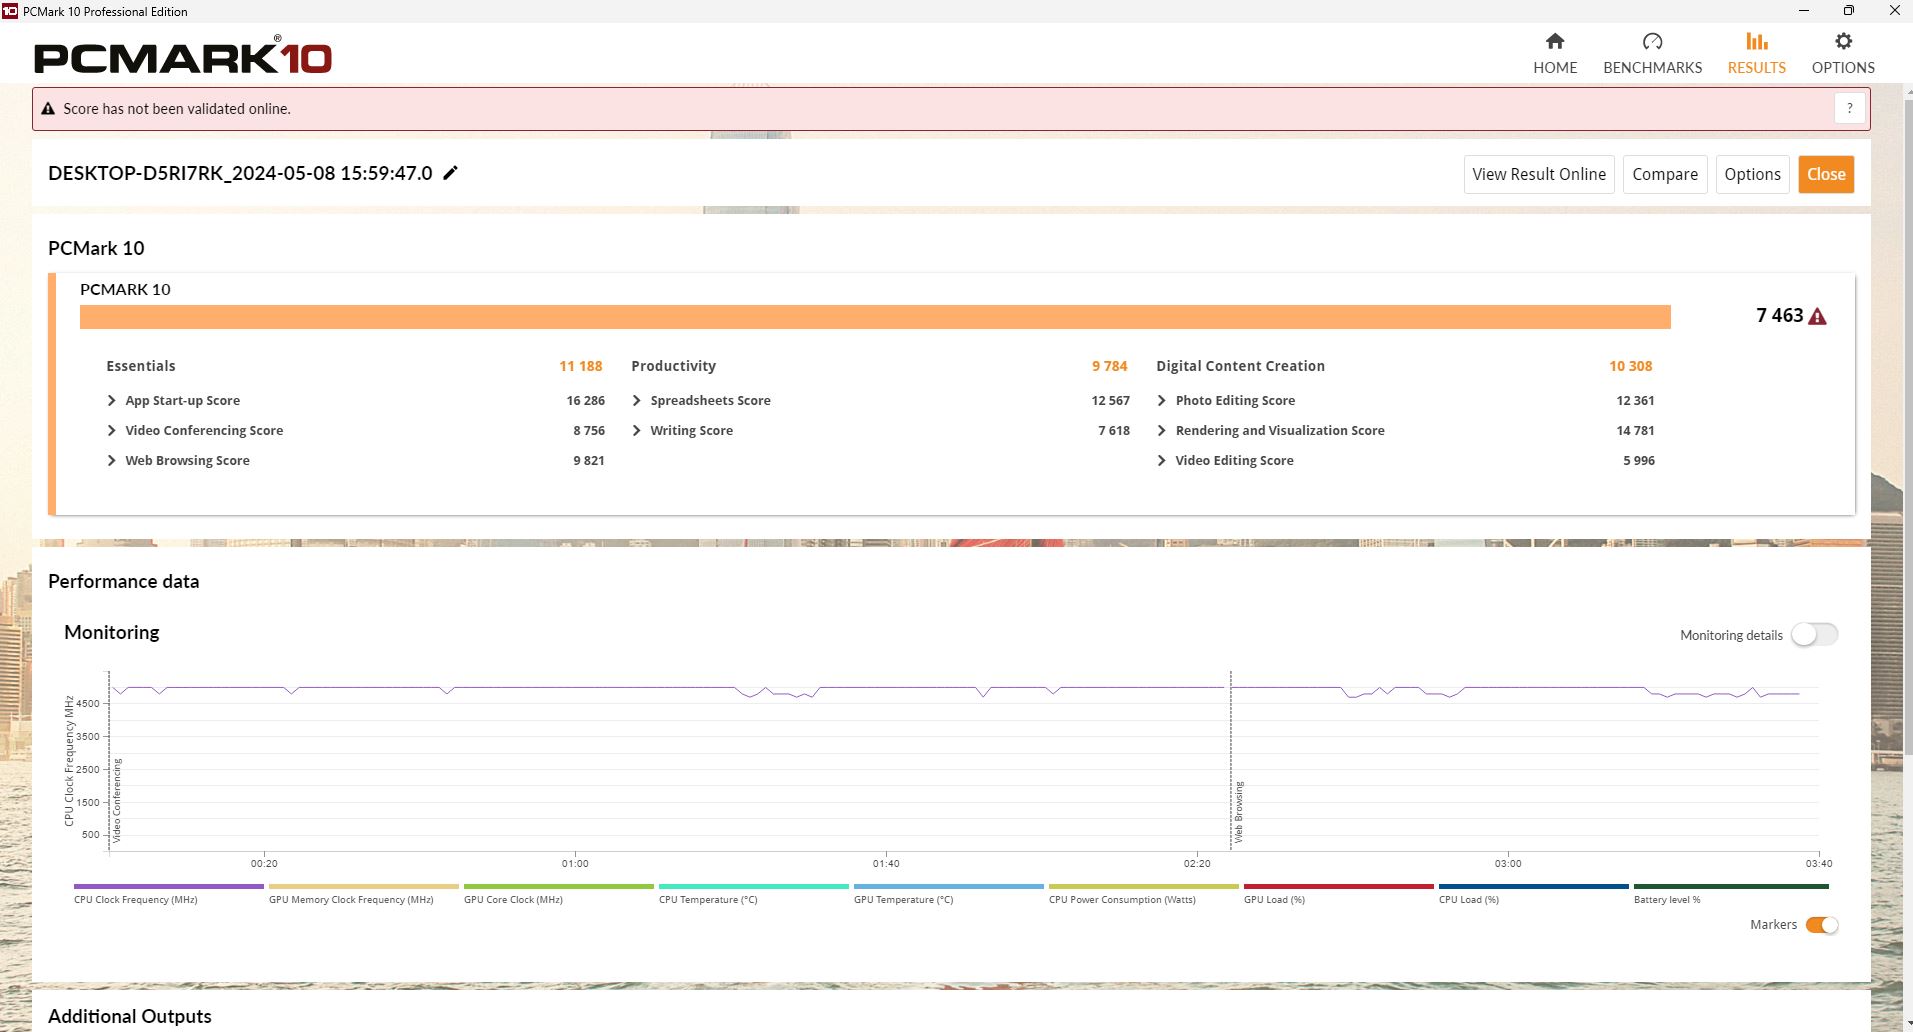The height and width of the screenshot is (1032, 1913).
Task: Select GPU Memory Clock Frequency legend swatch
Action: point(364,886)
